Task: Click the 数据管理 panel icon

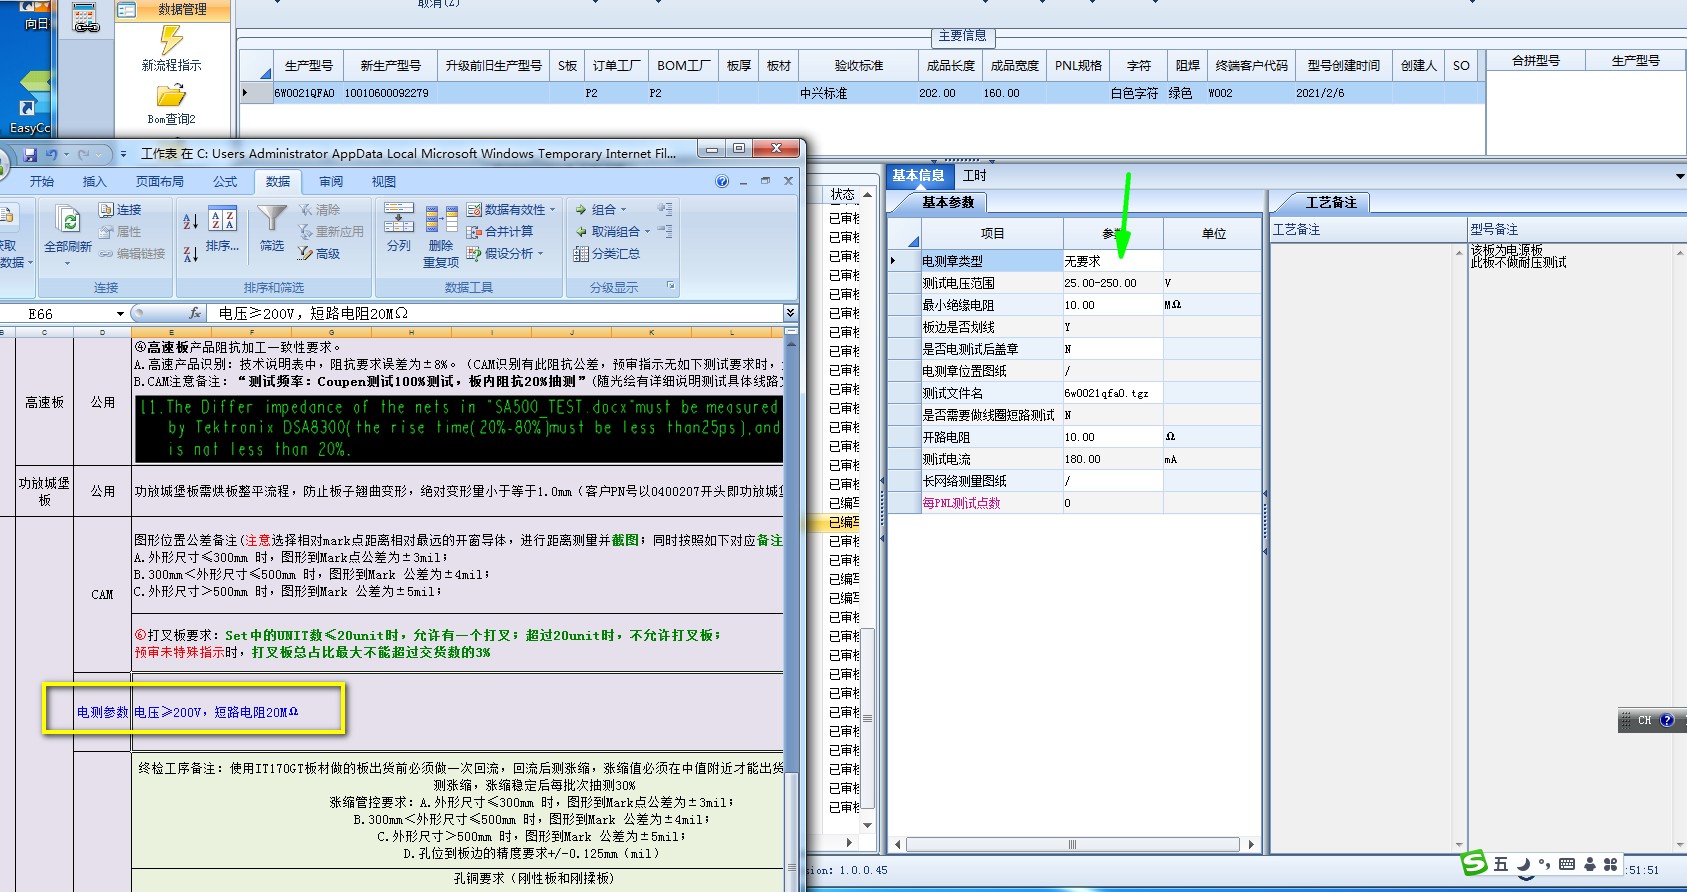Action: click(127, 10)
